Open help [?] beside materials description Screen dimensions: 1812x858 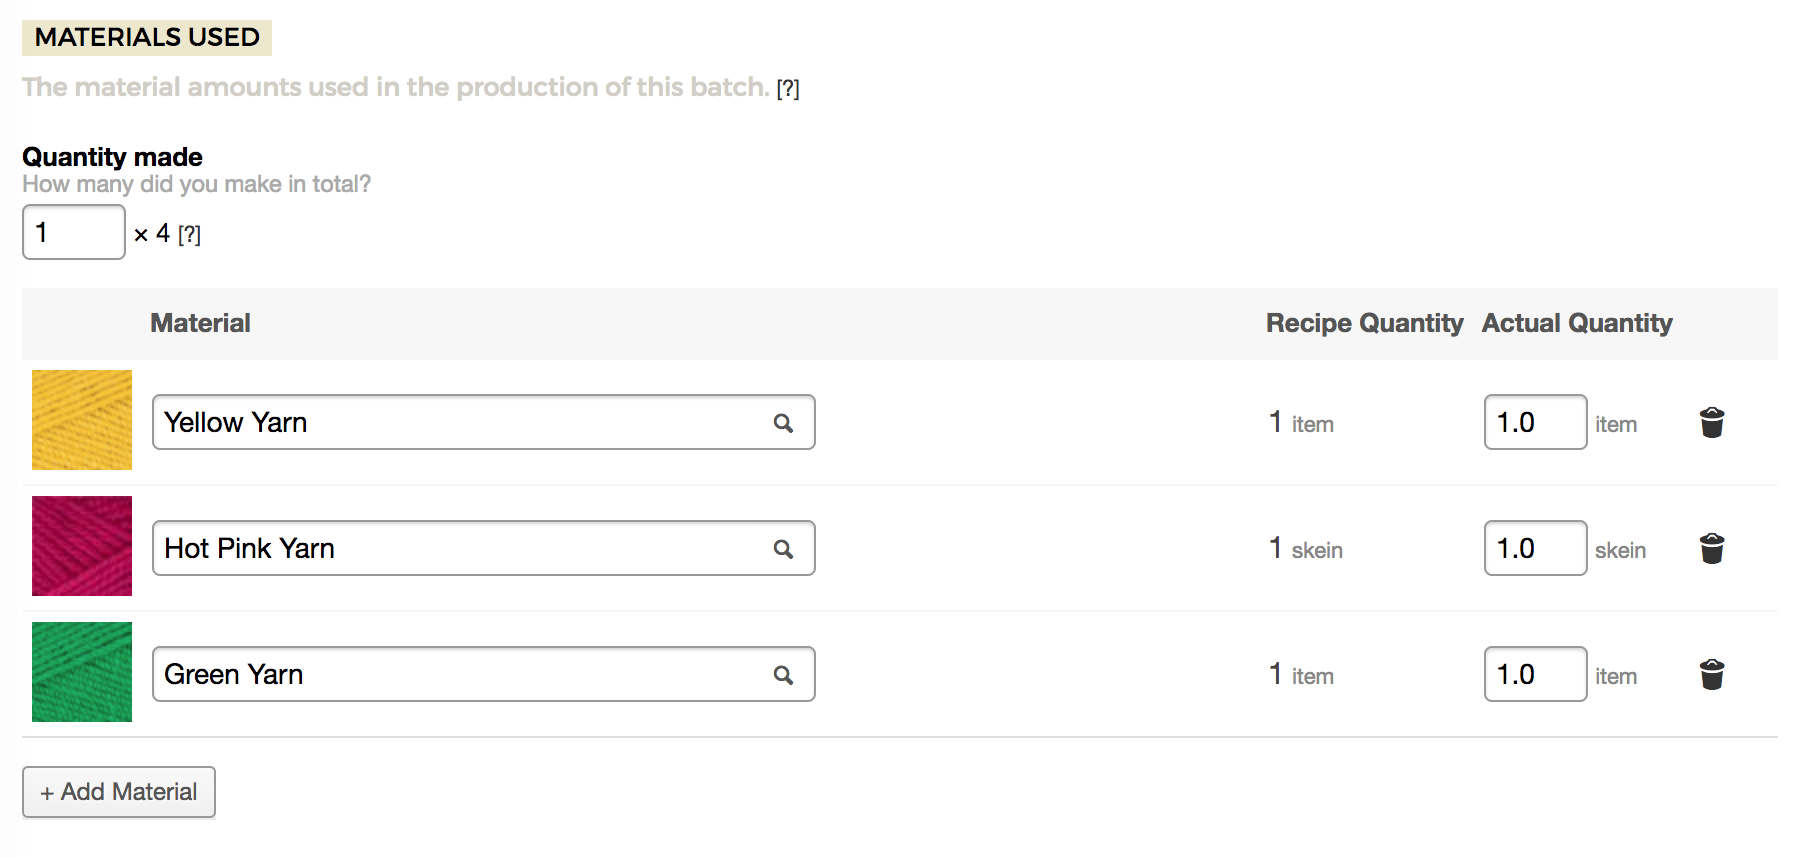(x=788, y=89)
